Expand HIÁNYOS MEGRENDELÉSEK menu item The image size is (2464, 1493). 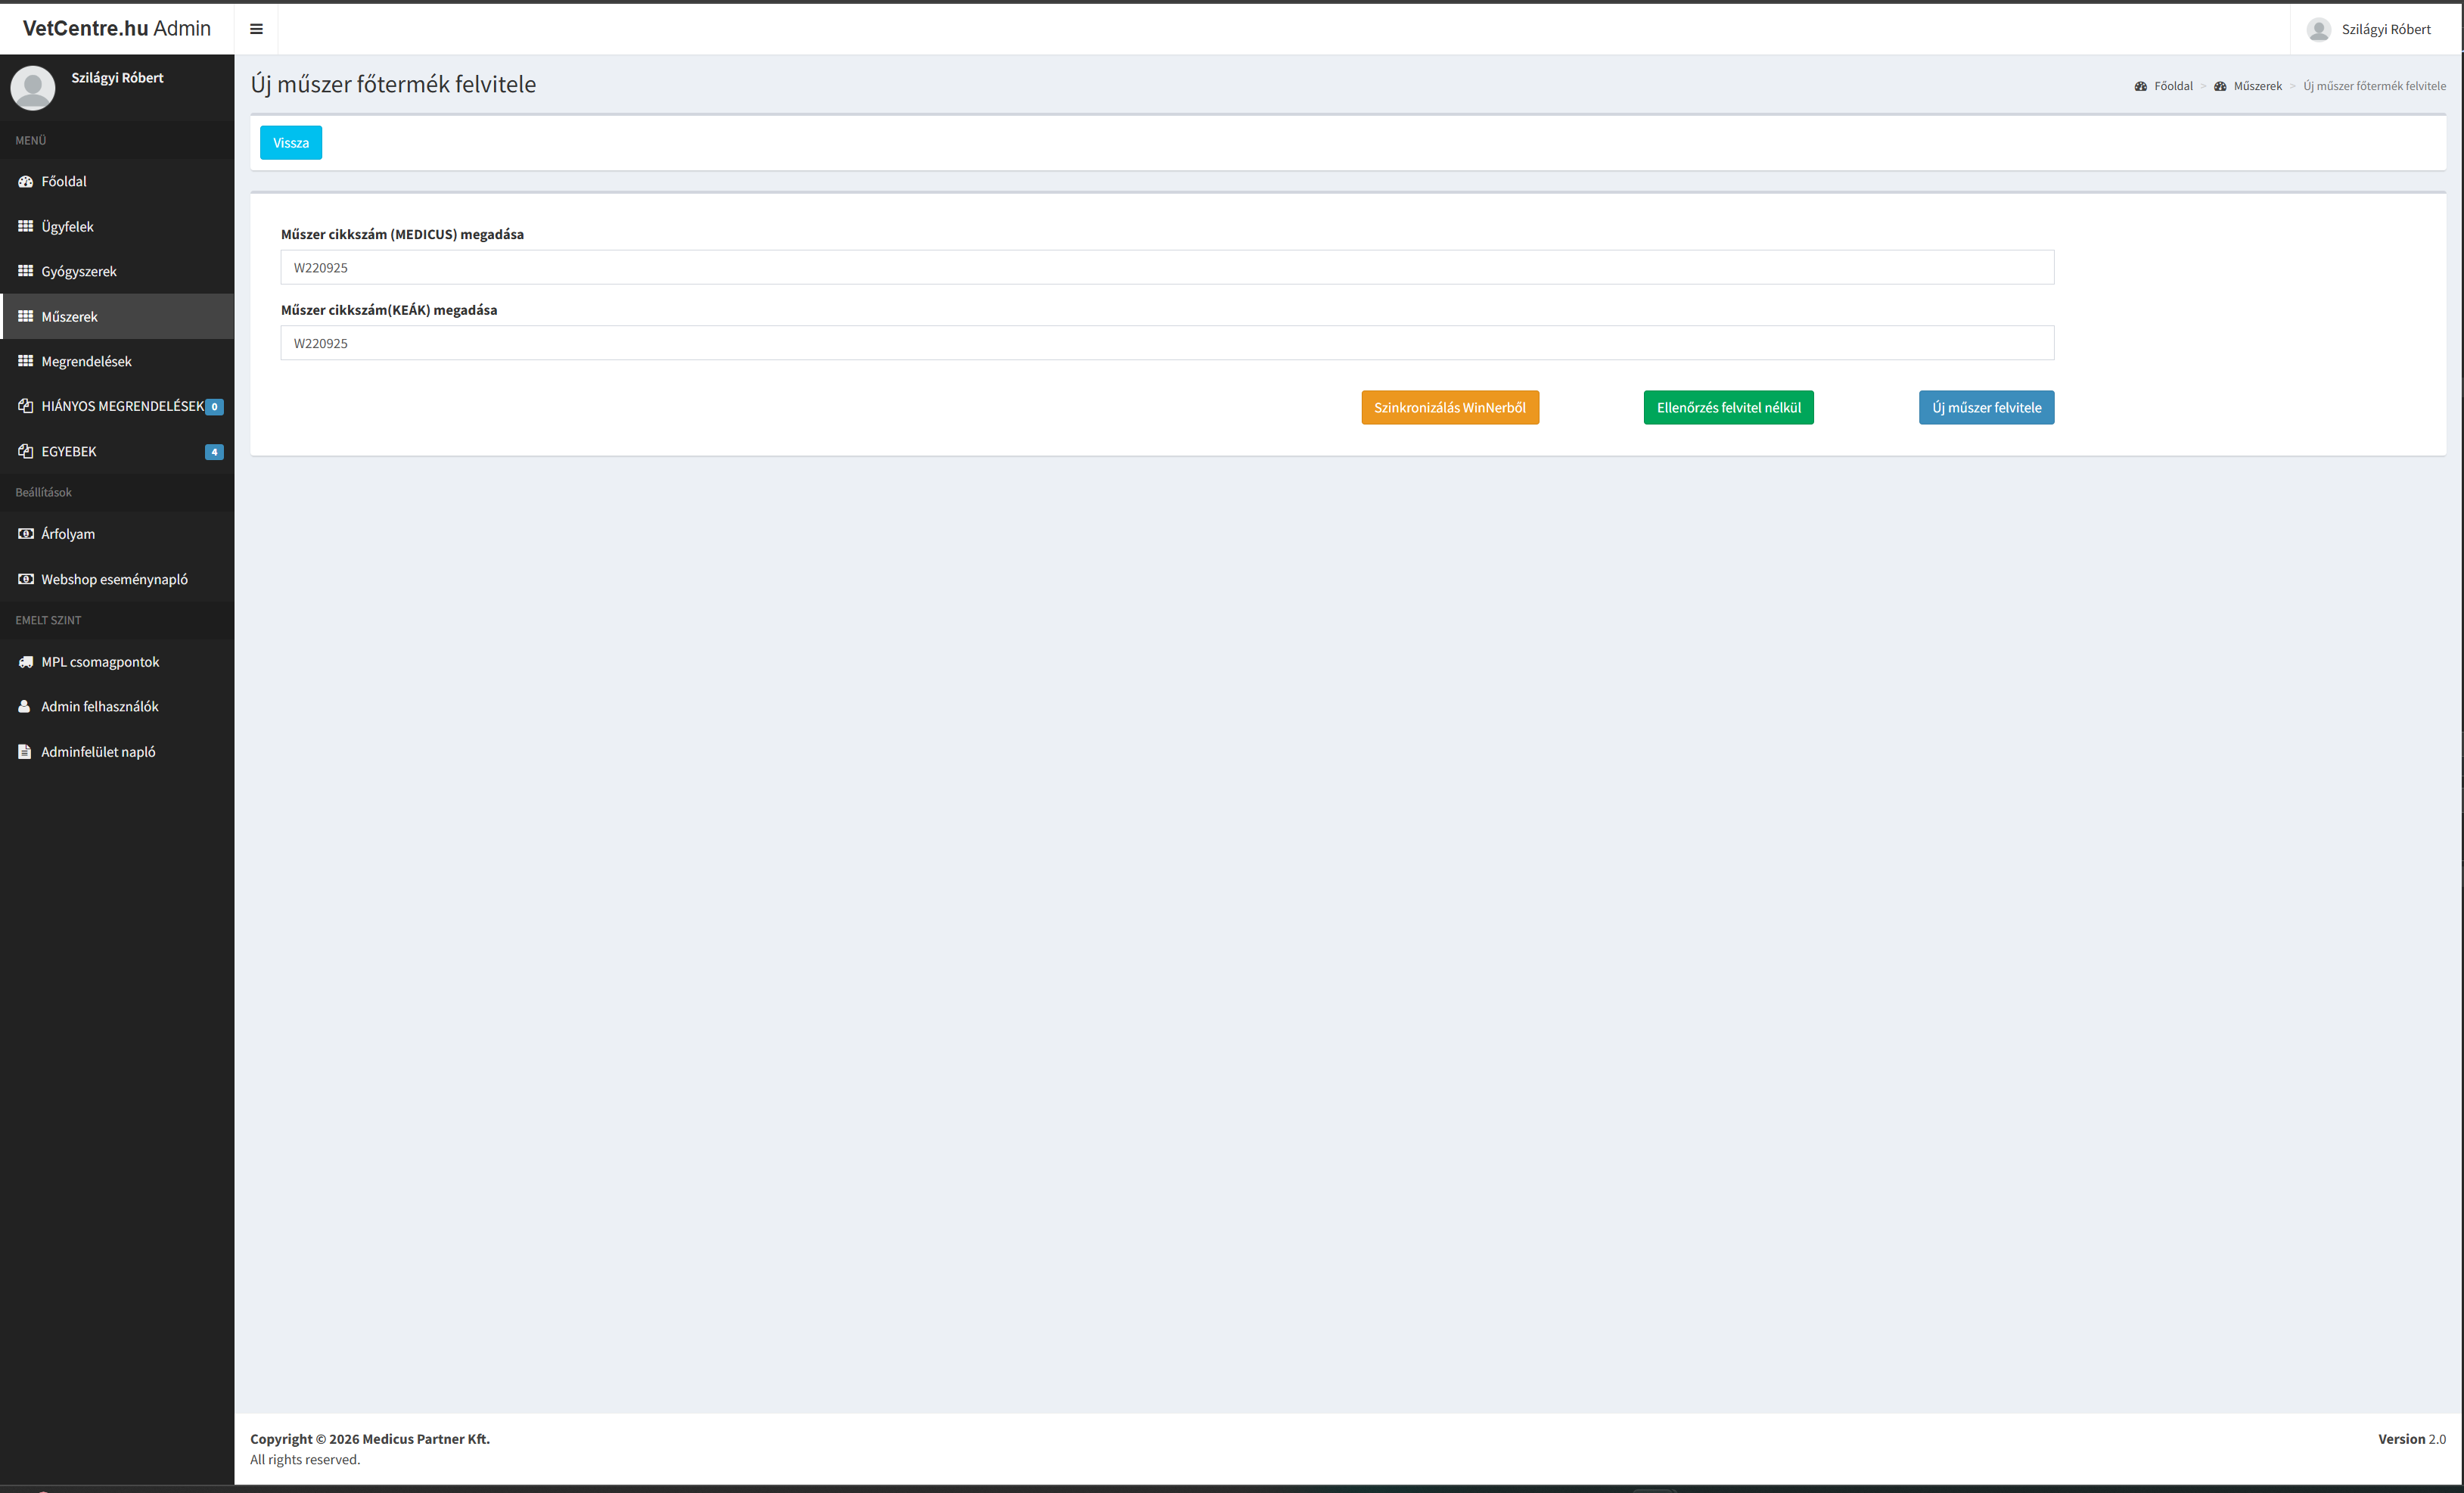coord(122,406)
